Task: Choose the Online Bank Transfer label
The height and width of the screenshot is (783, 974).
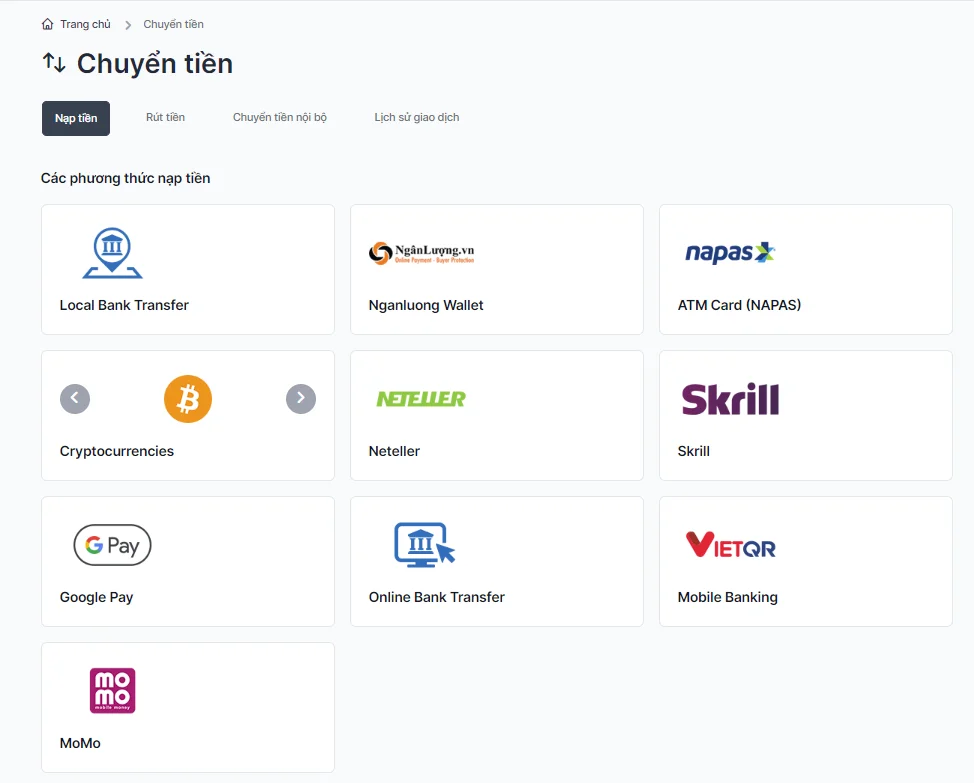Action: coord(437,597)
